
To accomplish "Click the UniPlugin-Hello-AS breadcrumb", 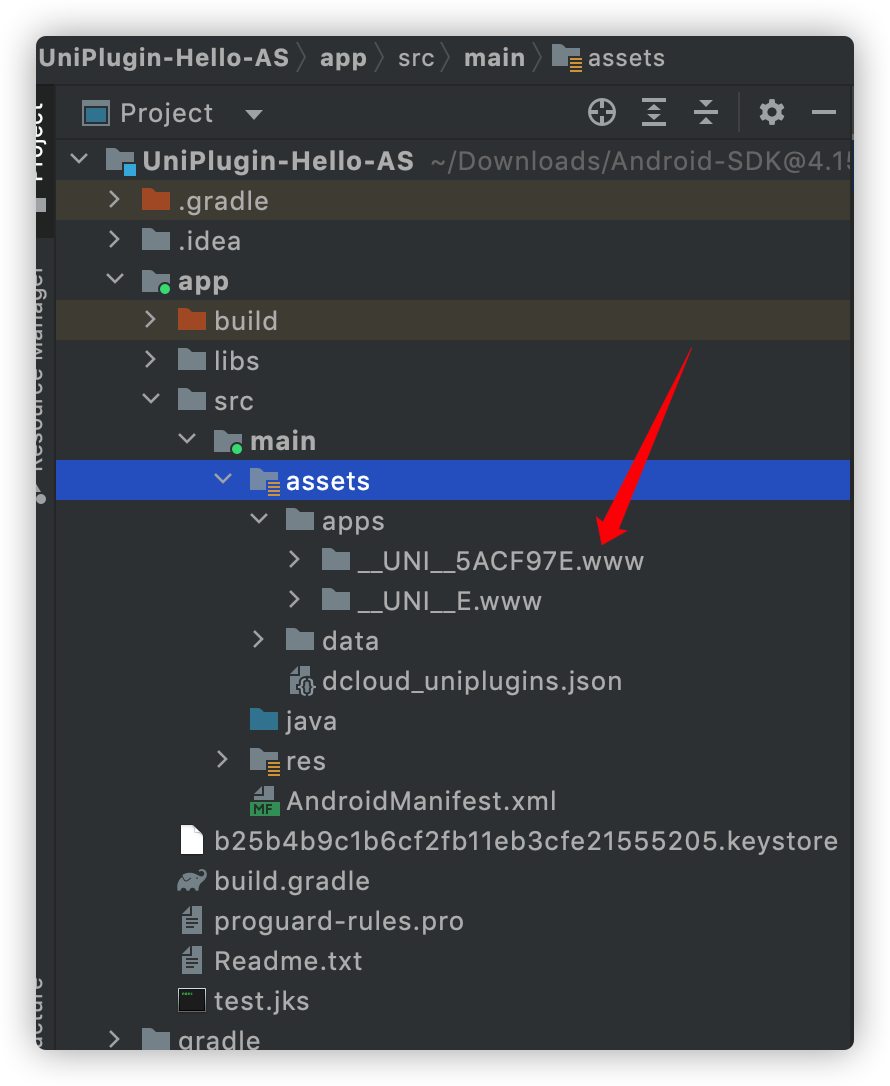I will 163,57.
